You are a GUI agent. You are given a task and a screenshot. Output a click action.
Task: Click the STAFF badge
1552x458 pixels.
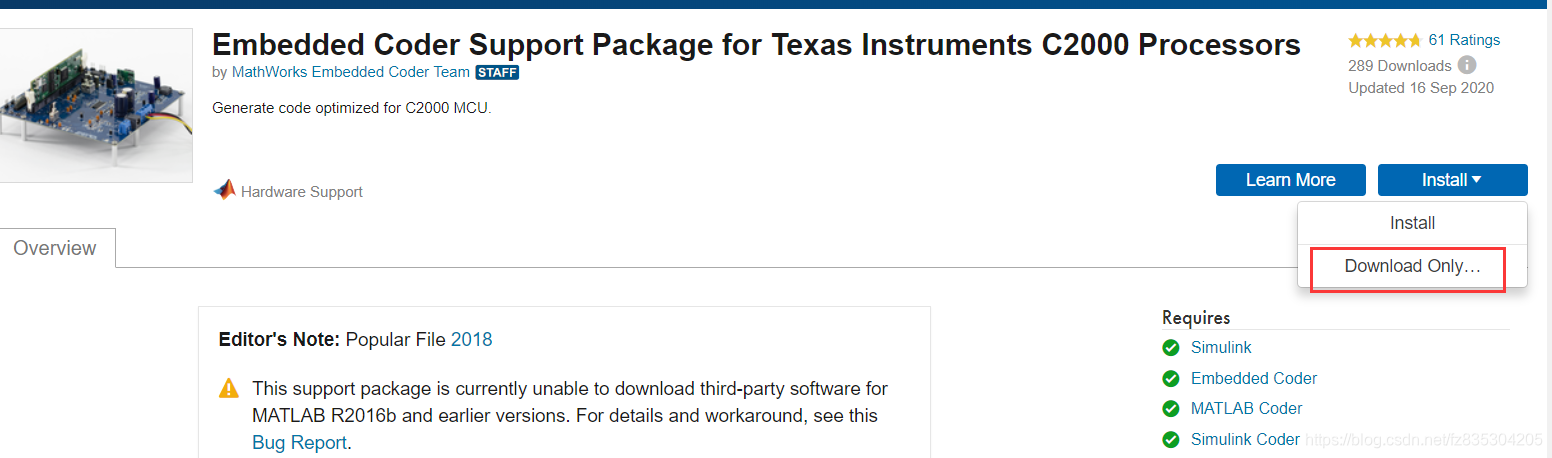click(497, 72)
